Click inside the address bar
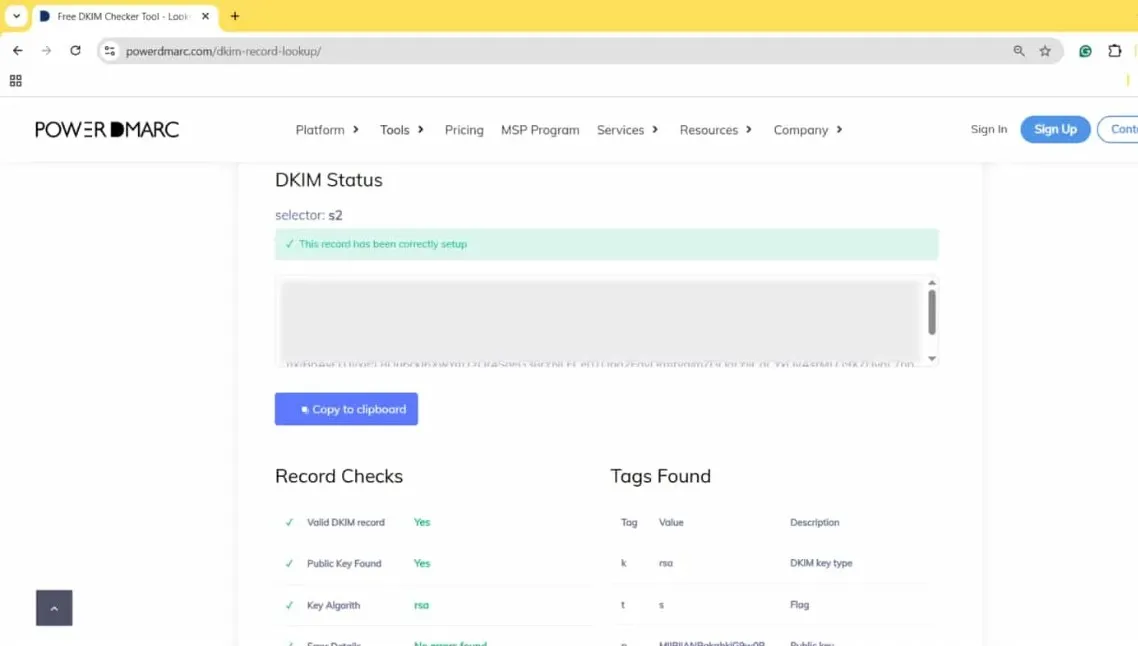The image size is (1138, 646). click(400, 50)
